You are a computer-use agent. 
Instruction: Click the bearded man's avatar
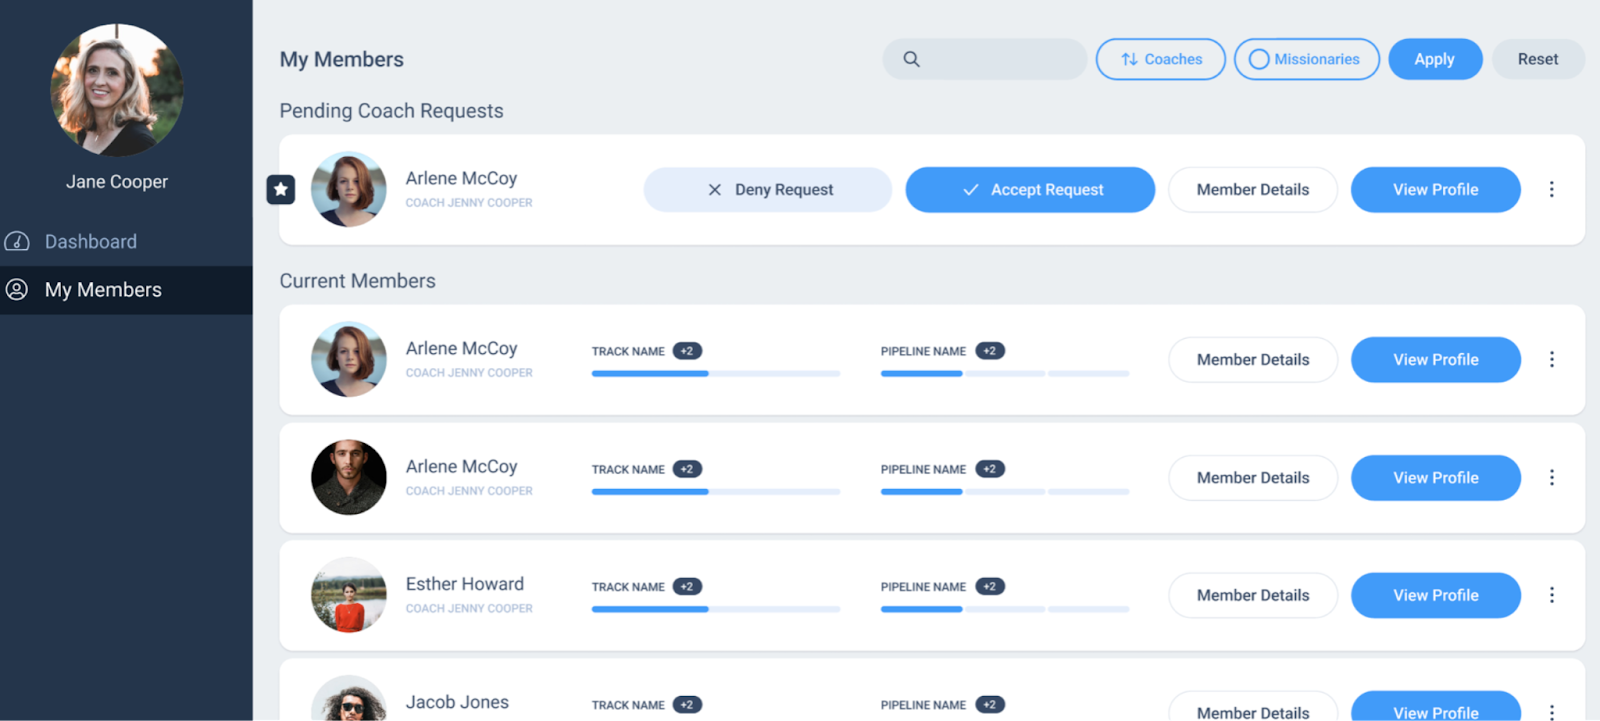349,477
